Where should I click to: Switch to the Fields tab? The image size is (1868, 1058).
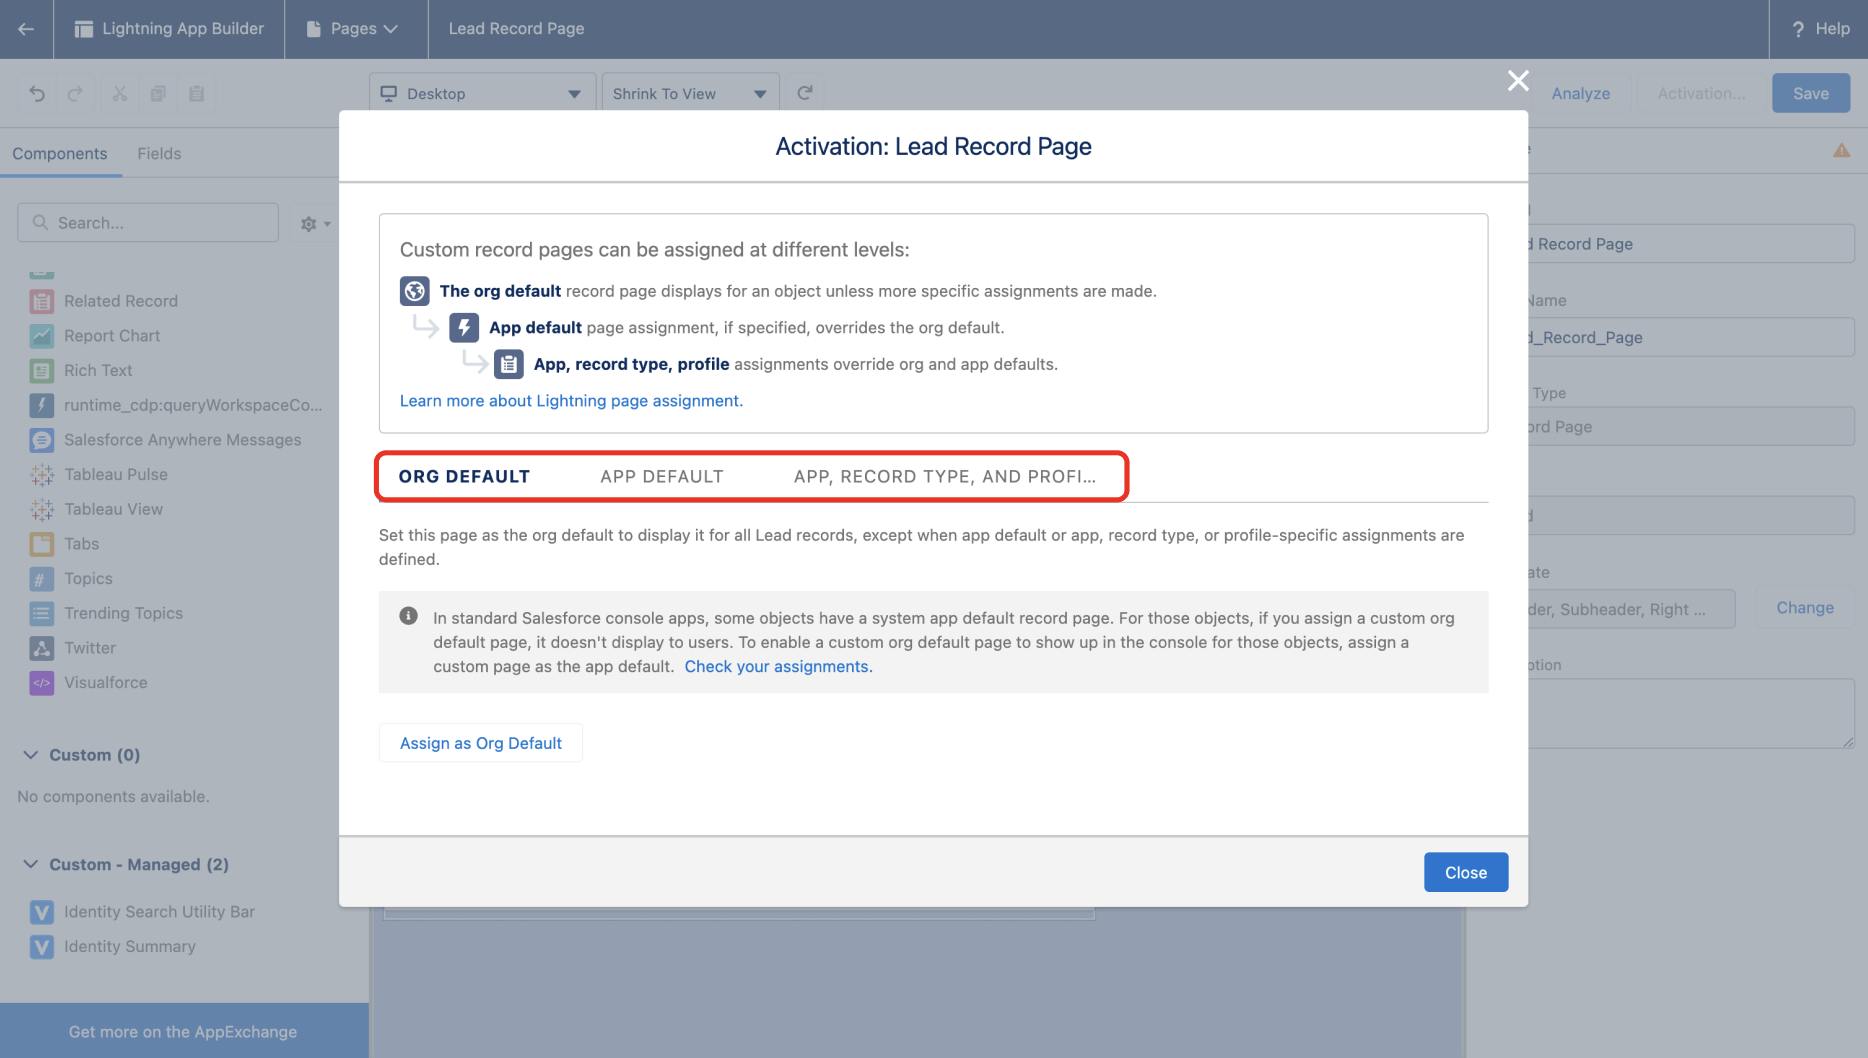pos(159,153)
